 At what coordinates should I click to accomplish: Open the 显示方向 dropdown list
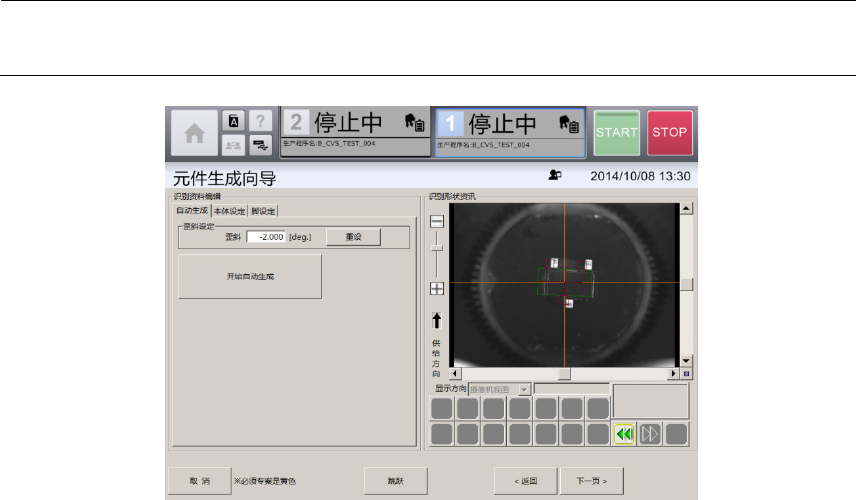pyautogui.click(x=524, y=388)
